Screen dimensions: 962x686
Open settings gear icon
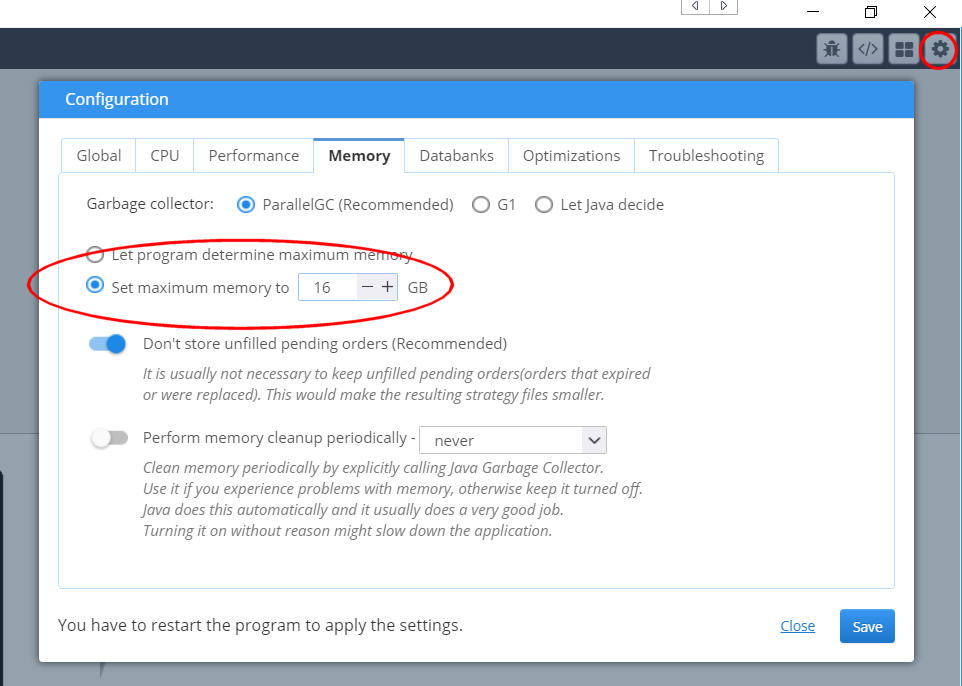click(x=939, y=48)
